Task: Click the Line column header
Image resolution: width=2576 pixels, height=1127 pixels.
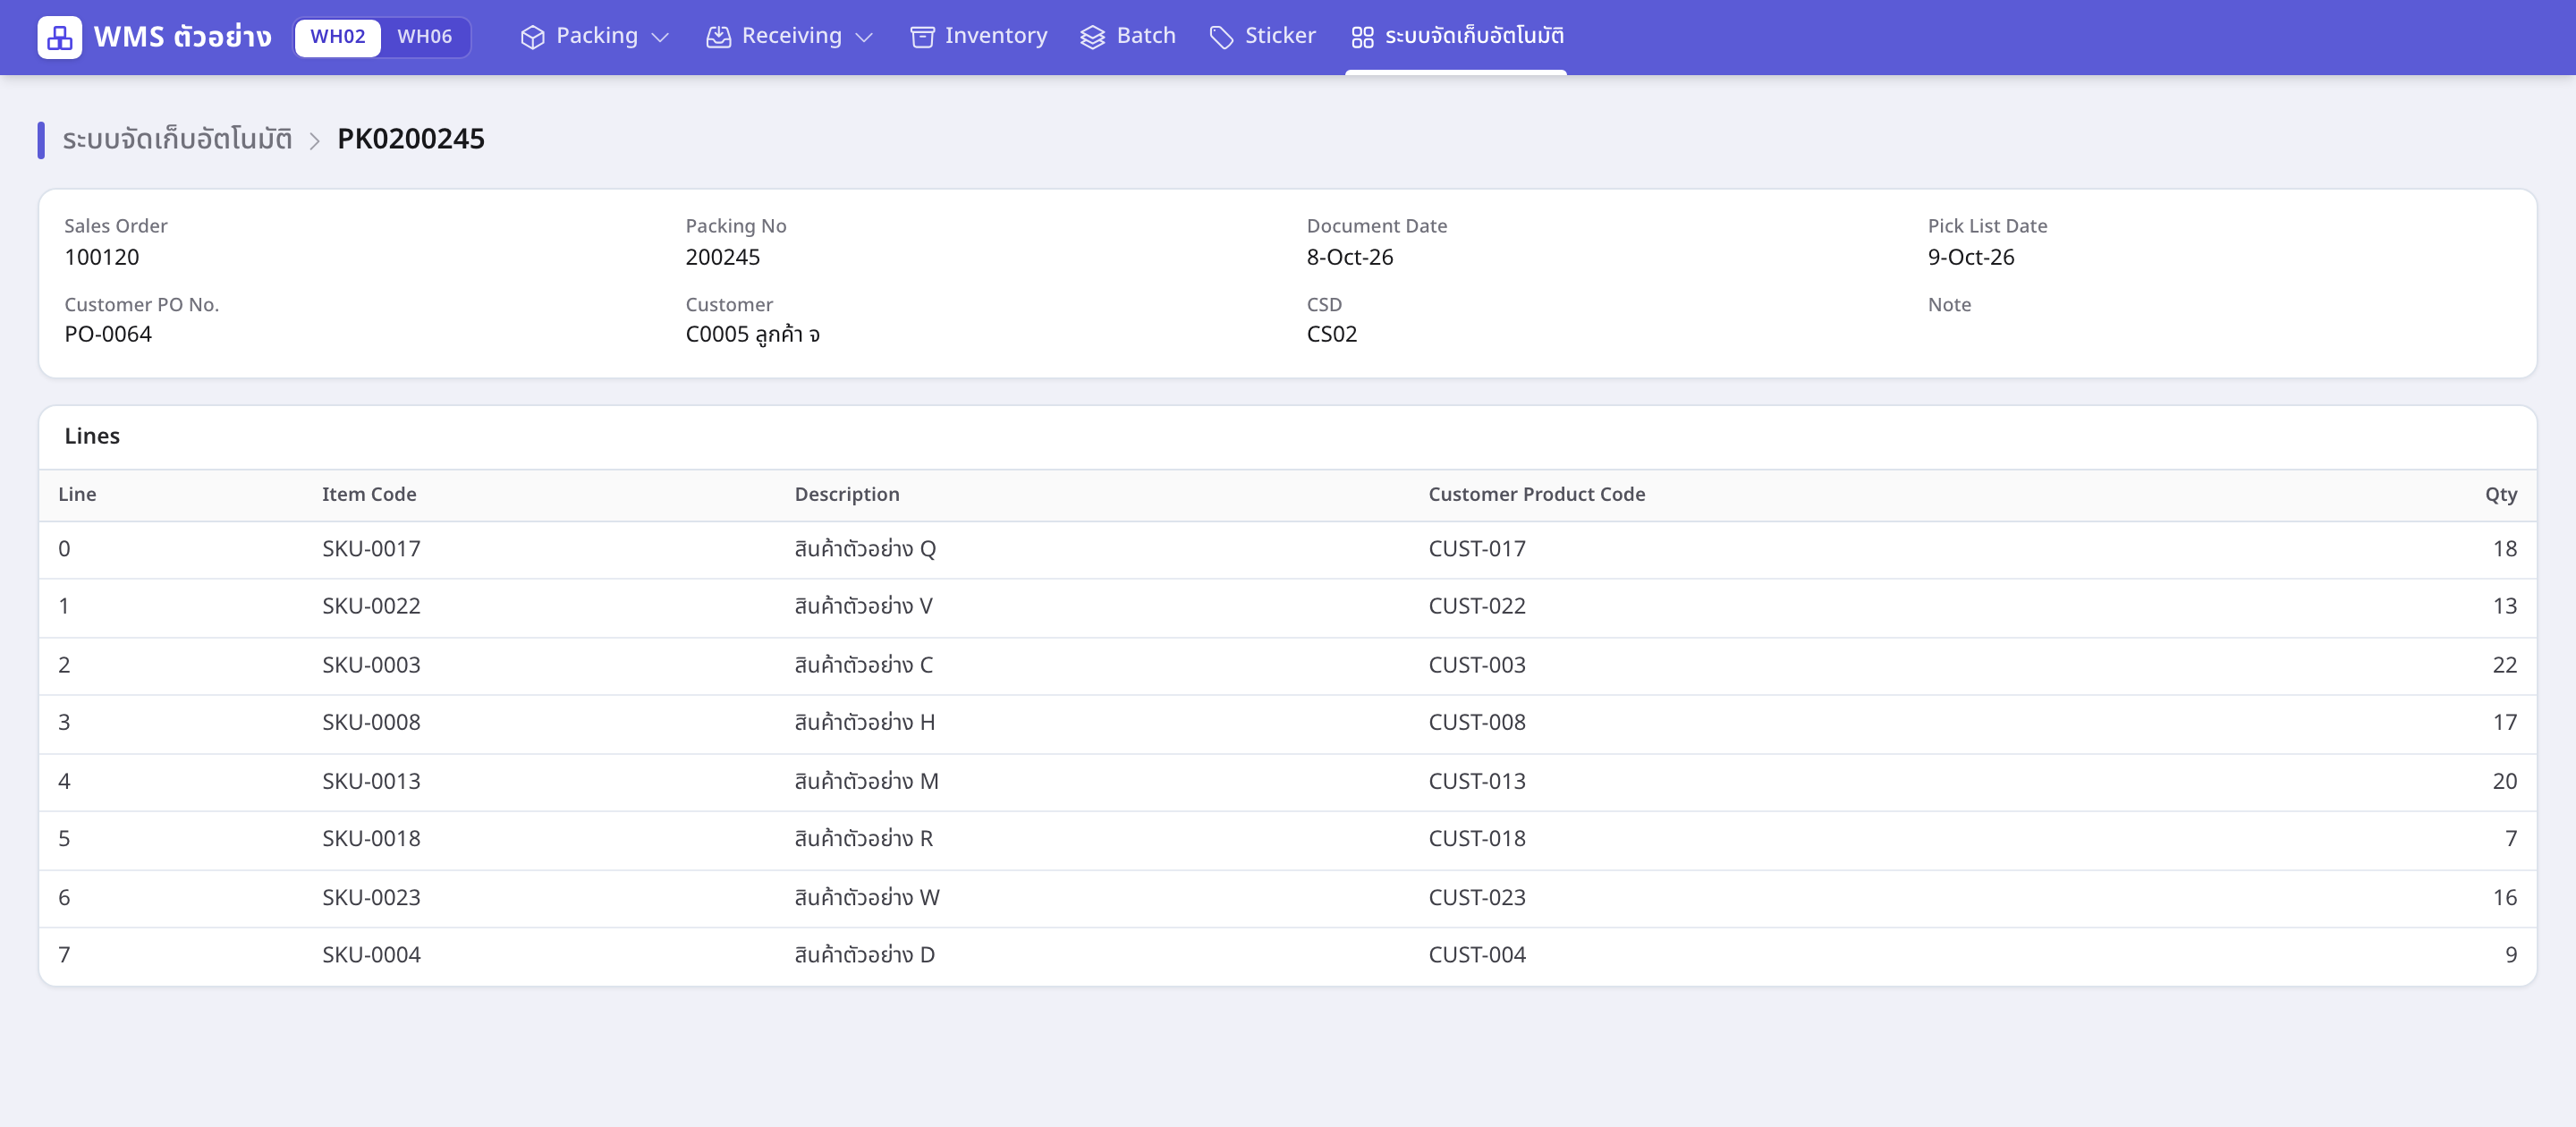Action: (x=77, y=494)
